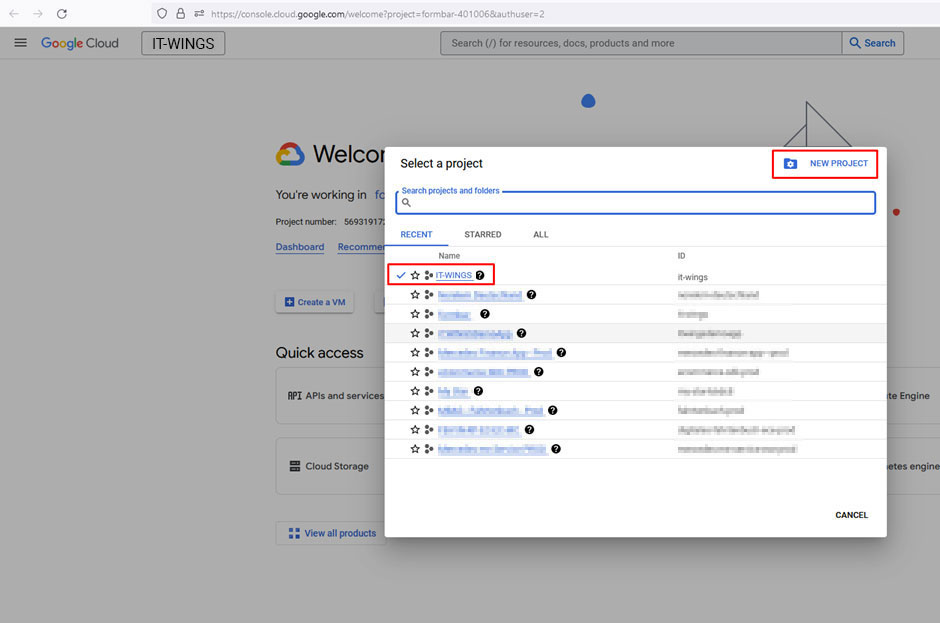
Task: Star the project directly below IT-WINGS
Action: pos(415,294)
